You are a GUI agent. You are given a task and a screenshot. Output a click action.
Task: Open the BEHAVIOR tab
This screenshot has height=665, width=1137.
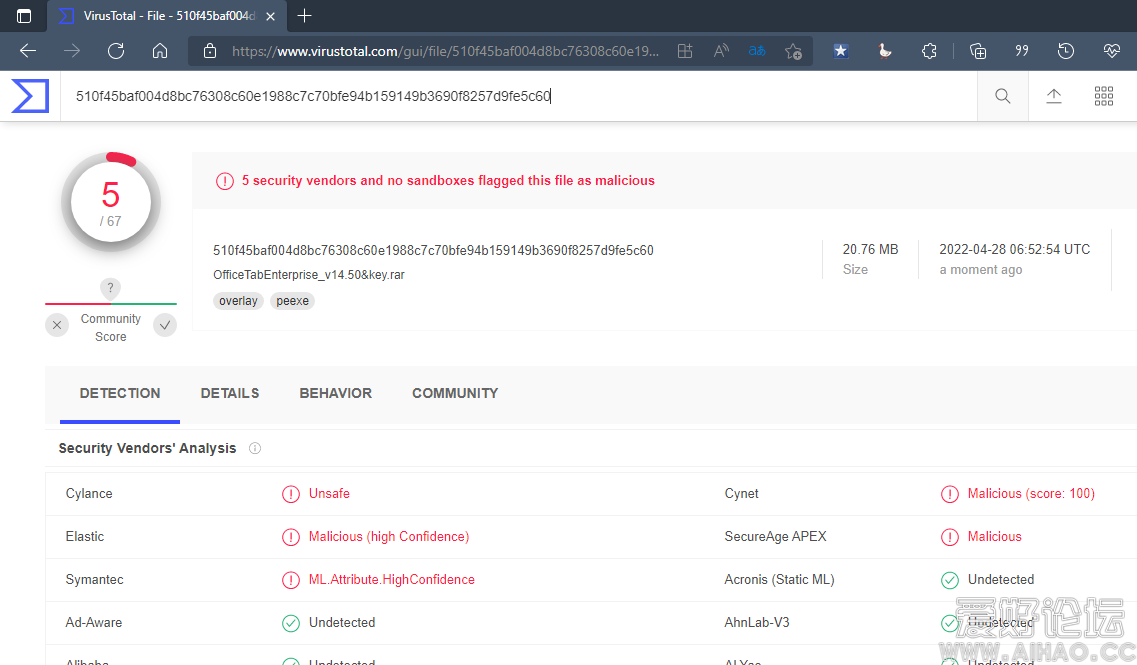pos(335,393)
